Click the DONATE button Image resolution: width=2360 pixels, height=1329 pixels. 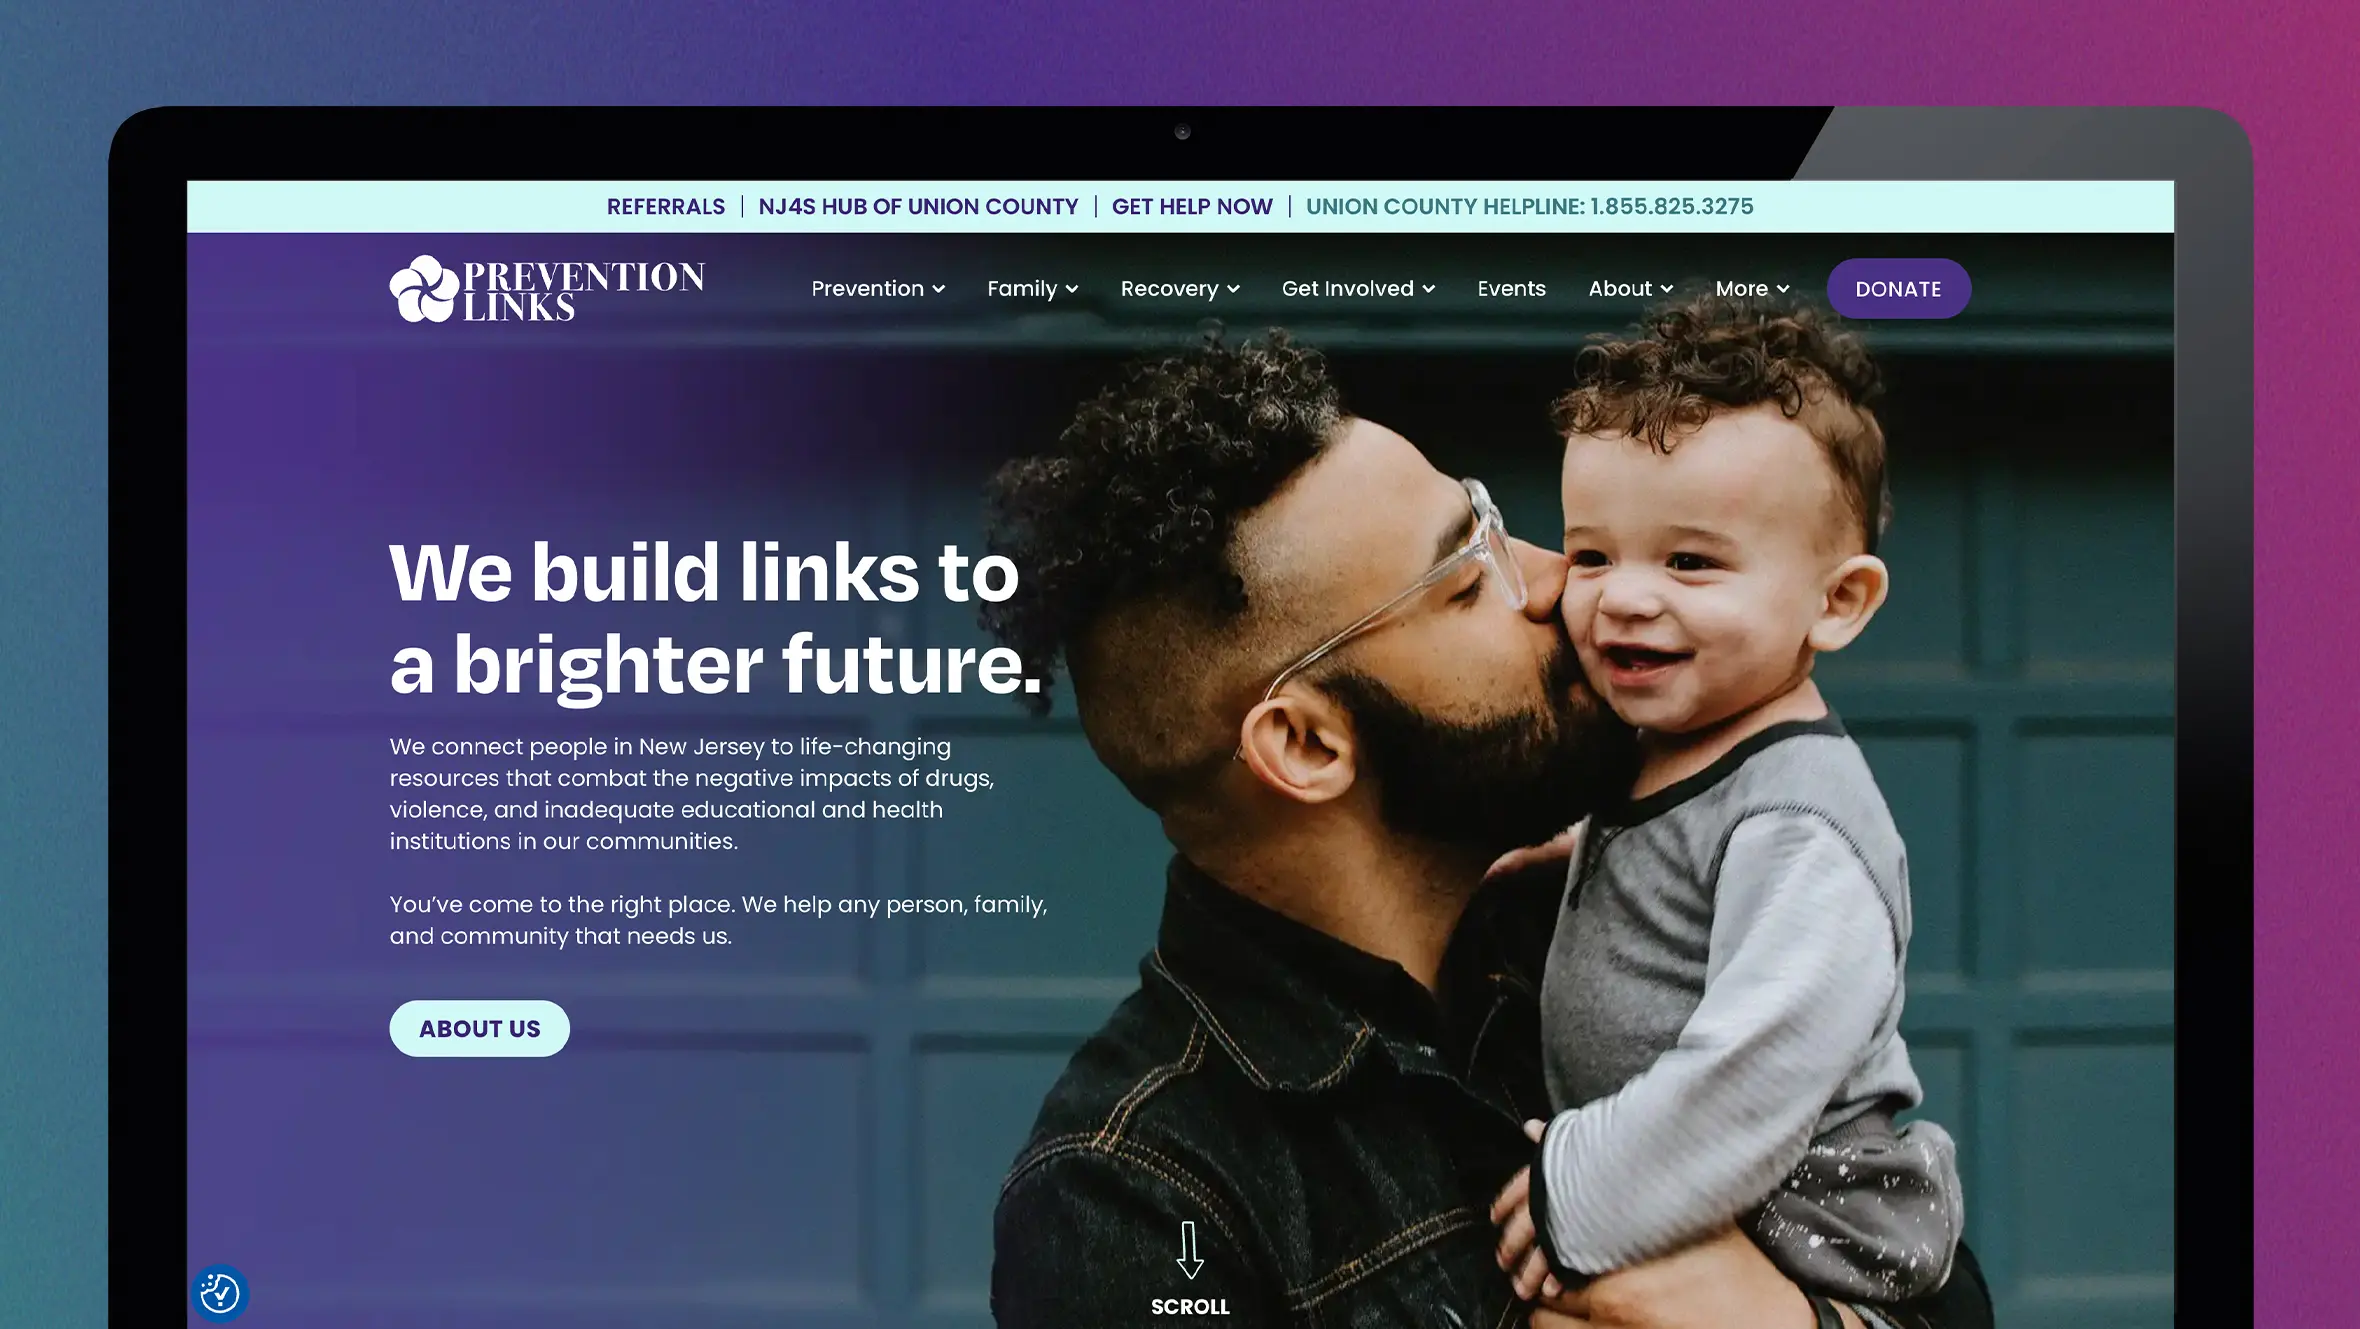(x=1898, y=287)
